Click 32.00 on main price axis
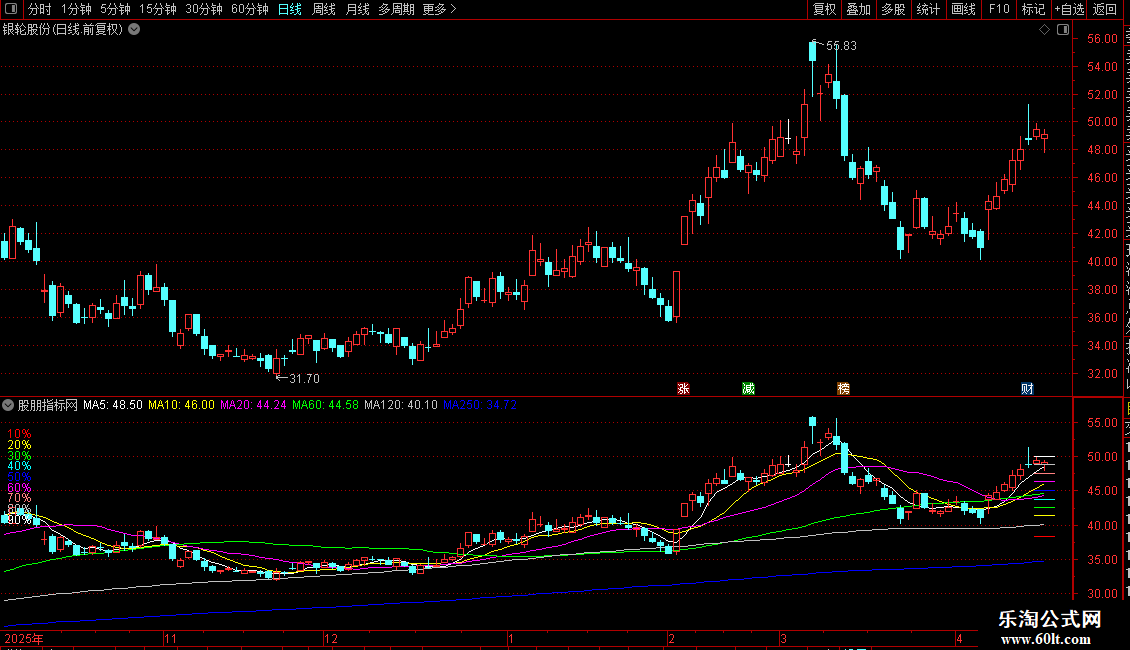 click(x=1103, y=373)
